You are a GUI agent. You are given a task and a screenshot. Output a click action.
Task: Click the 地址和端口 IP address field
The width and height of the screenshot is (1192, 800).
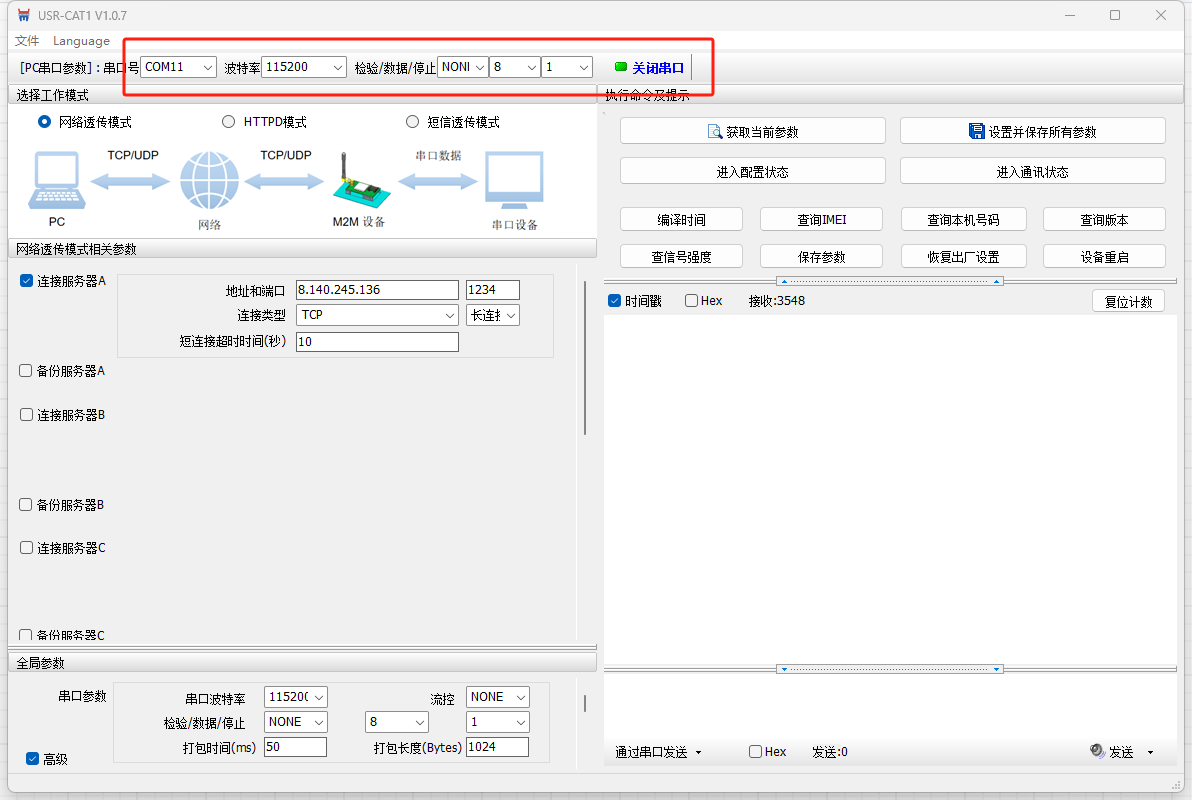click(x=377, y=290)
